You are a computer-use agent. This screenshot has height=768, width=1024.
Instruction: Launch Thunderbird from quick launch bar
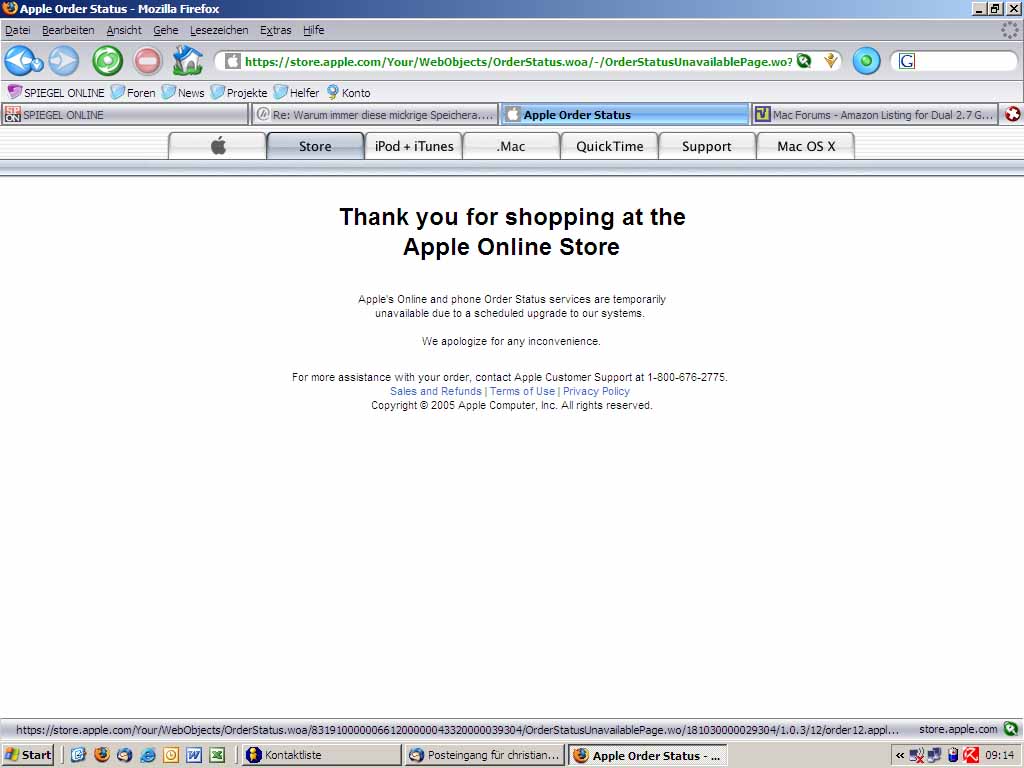(125, 755)
